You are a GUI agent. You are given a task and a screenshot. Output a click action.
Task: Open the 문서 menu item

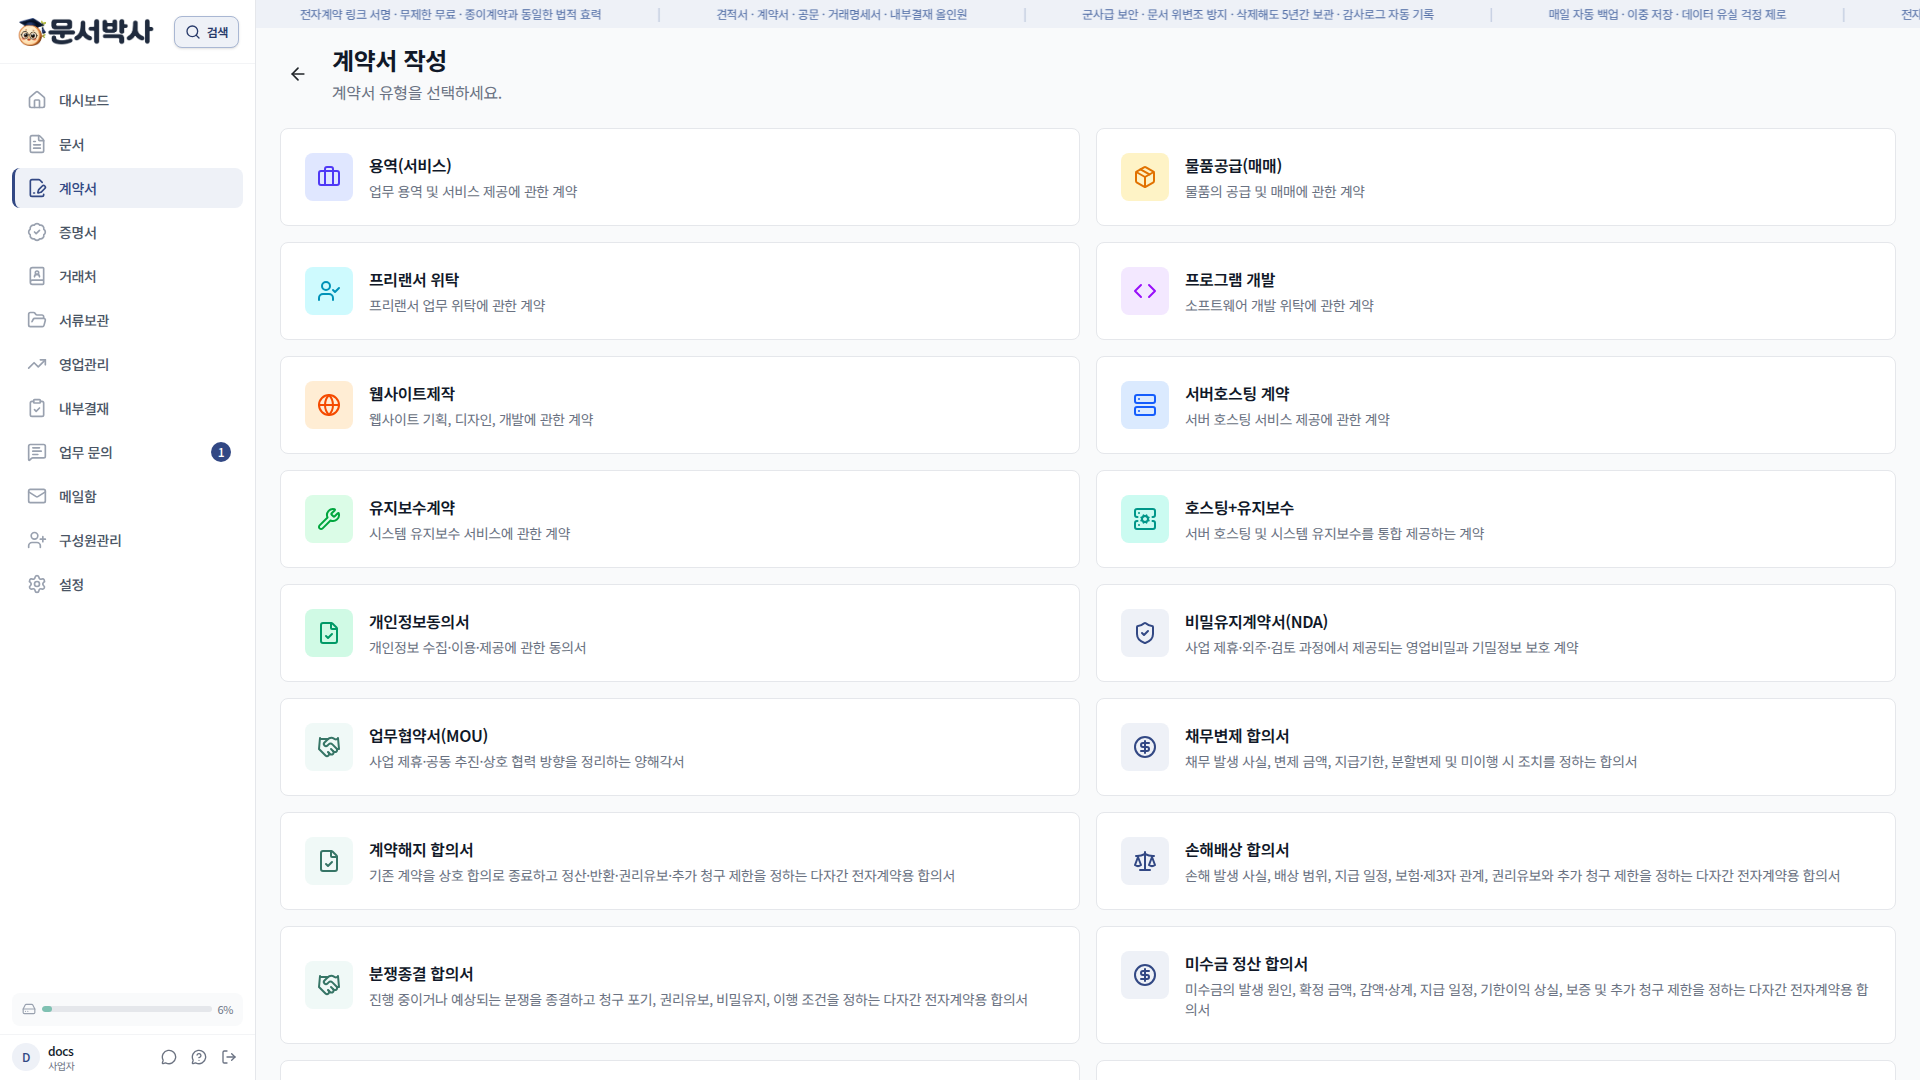pyautogui.click(x=128, y=144)
